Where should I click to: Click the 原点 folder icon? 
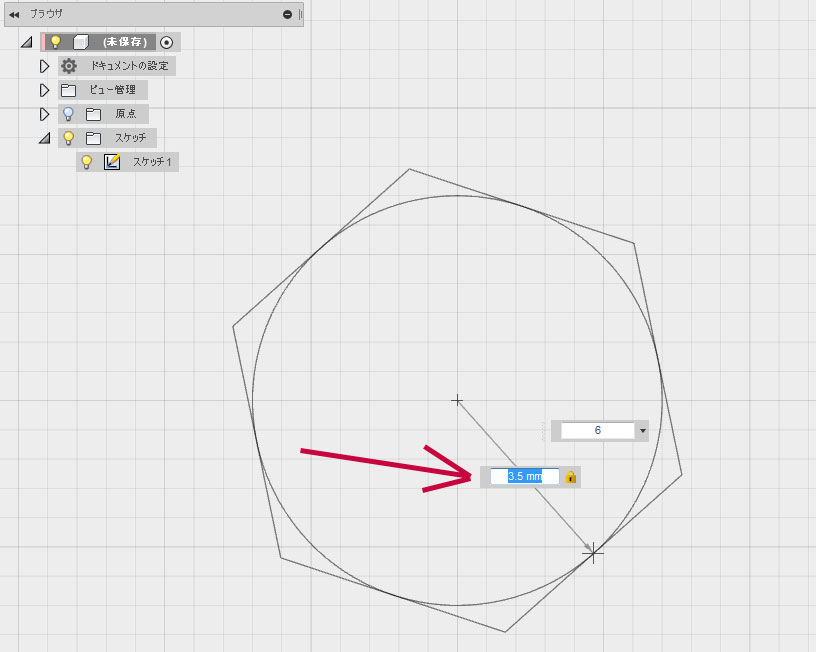[93, 114]
